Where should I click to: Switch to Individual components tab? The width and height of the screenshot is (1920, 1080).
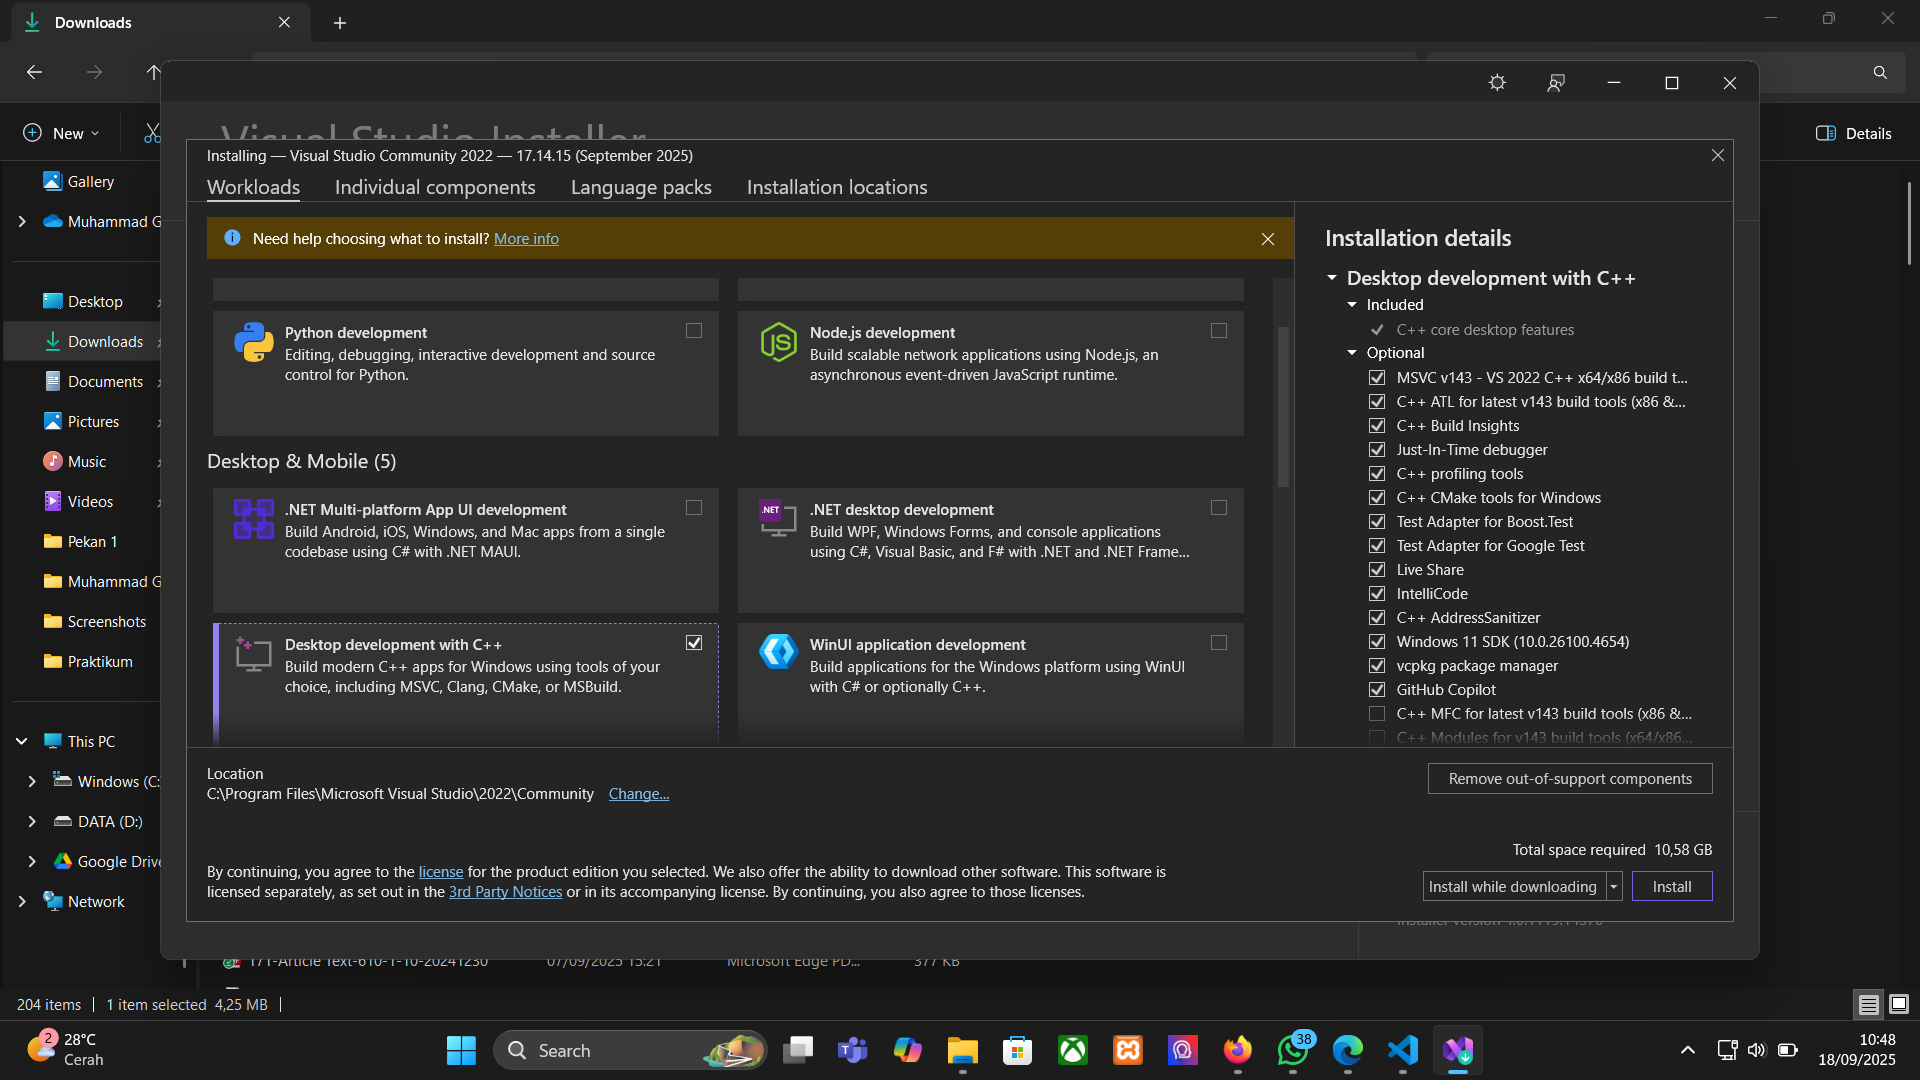pos(435,188)
